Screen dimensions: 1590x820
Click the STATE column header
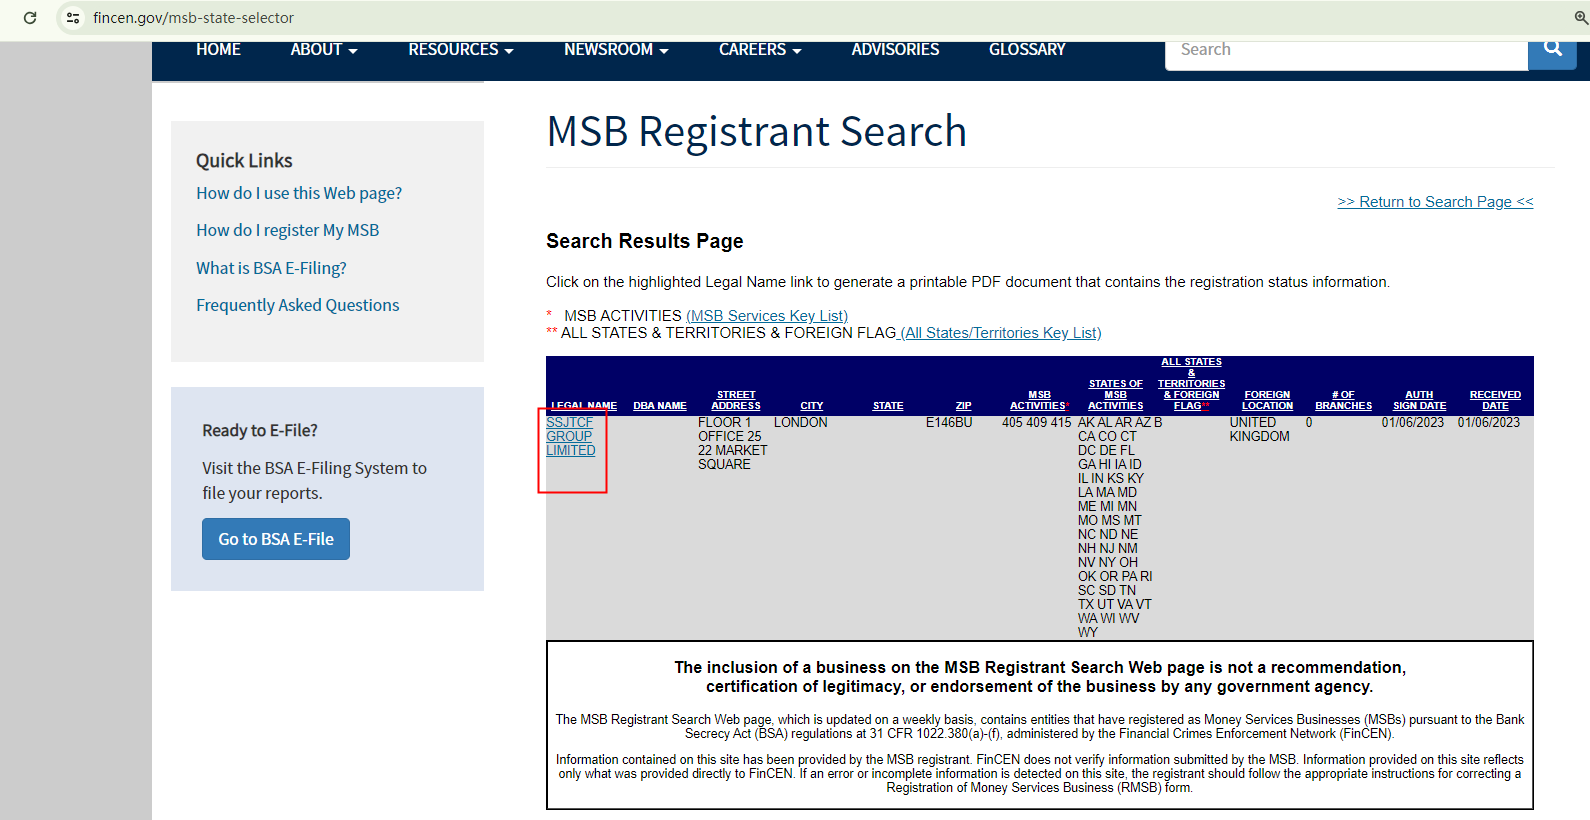tap(888, 406)
